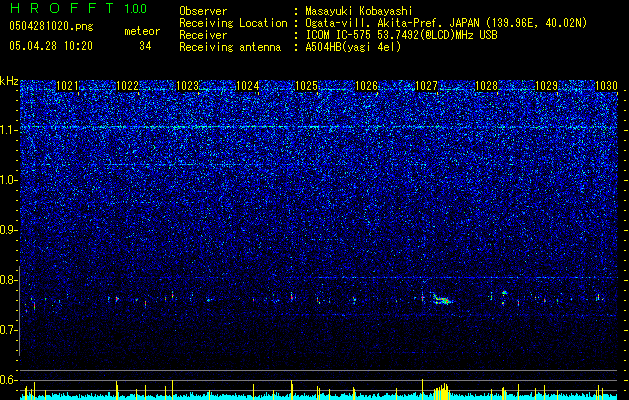Click the receiver text ICOM IC-575
This screenshot has width=629, height=400.
338,35
